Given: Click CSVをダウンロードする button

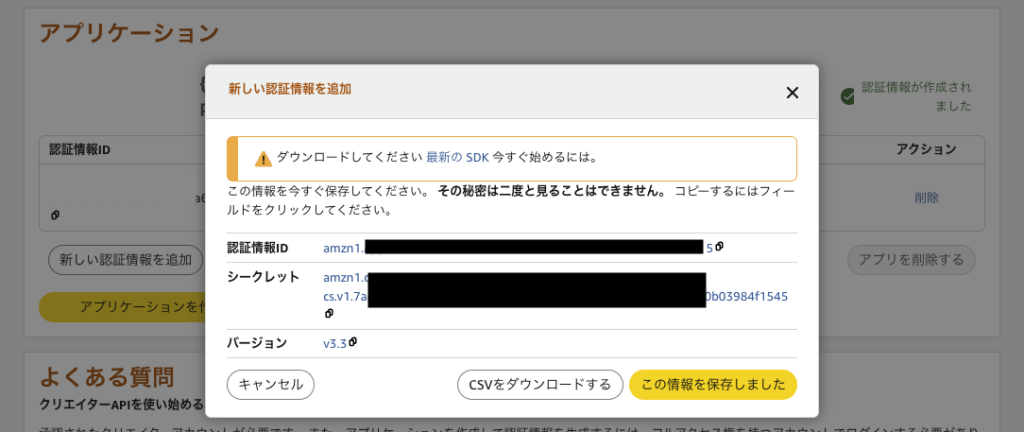Looking at the screenshot, I should pos(540,384).
